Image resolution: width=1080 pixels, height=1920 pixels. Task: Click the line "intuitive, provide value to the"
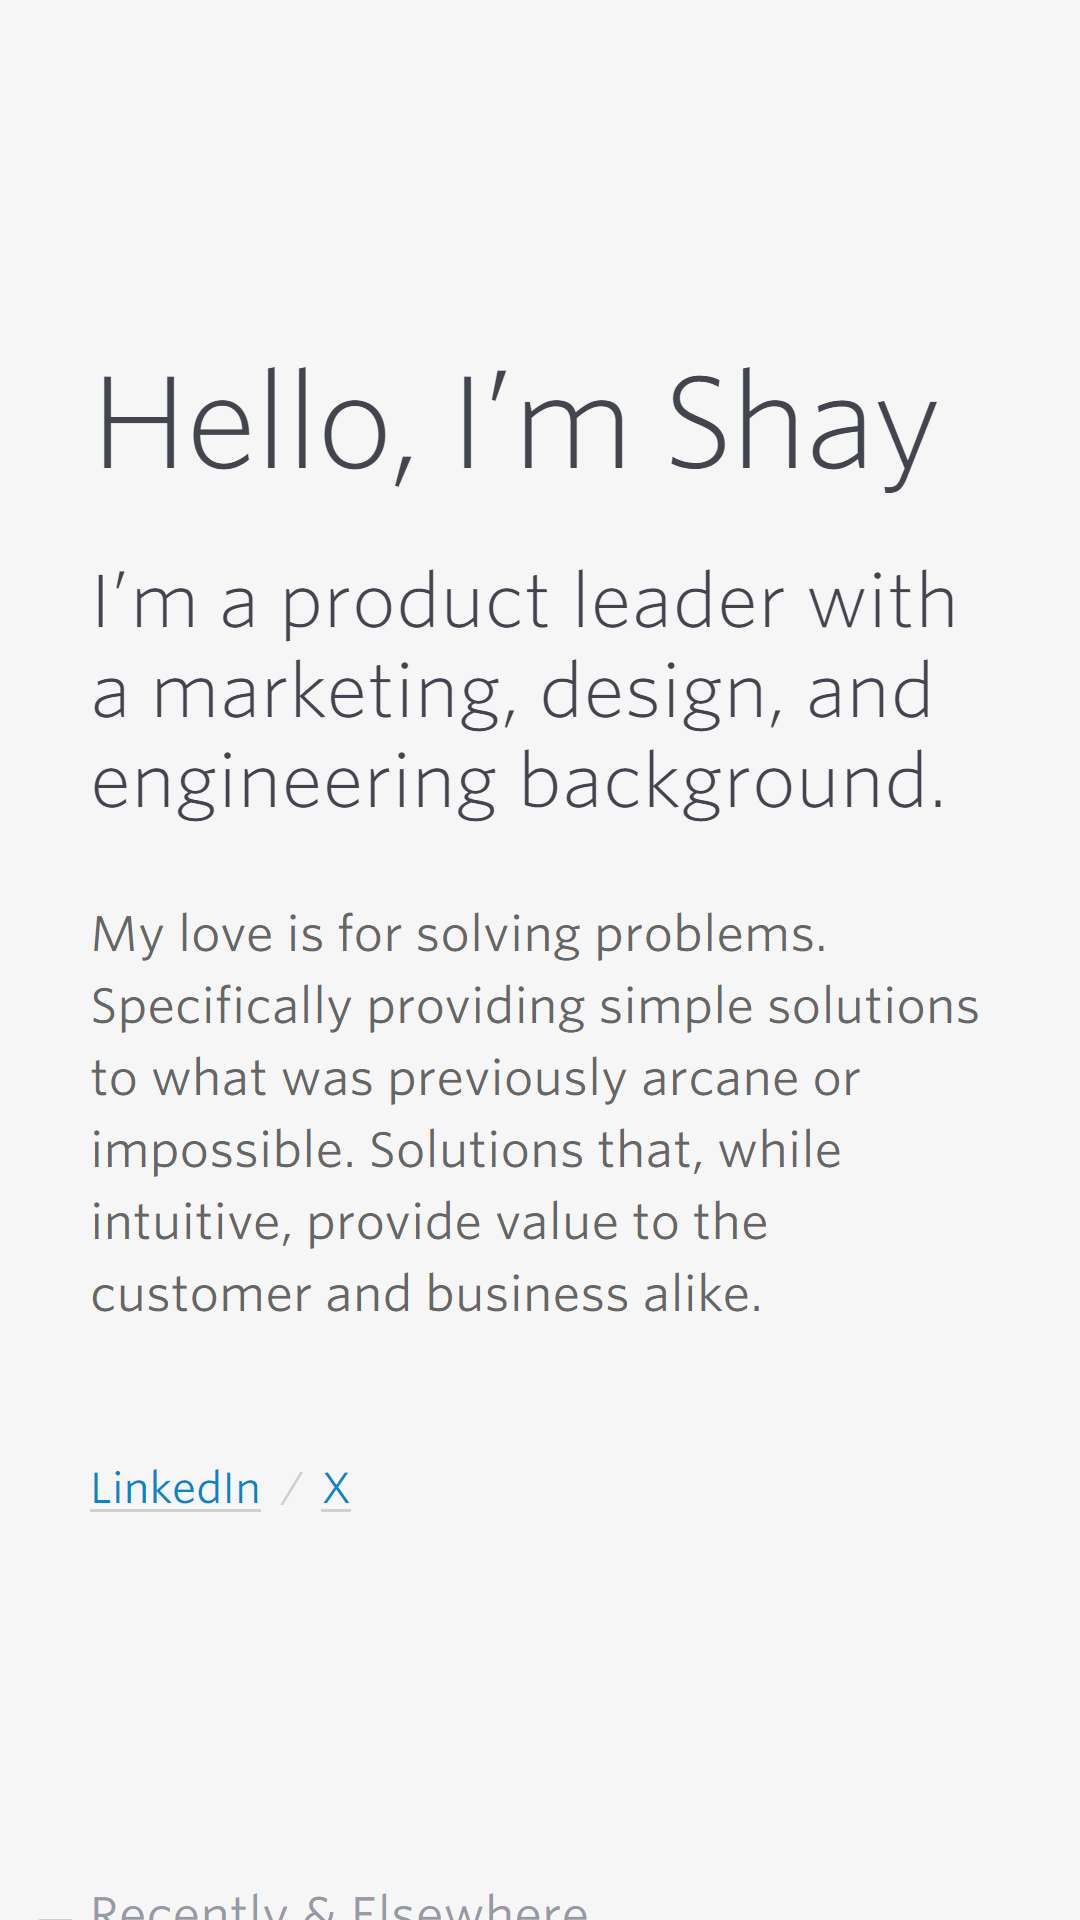430,1223
